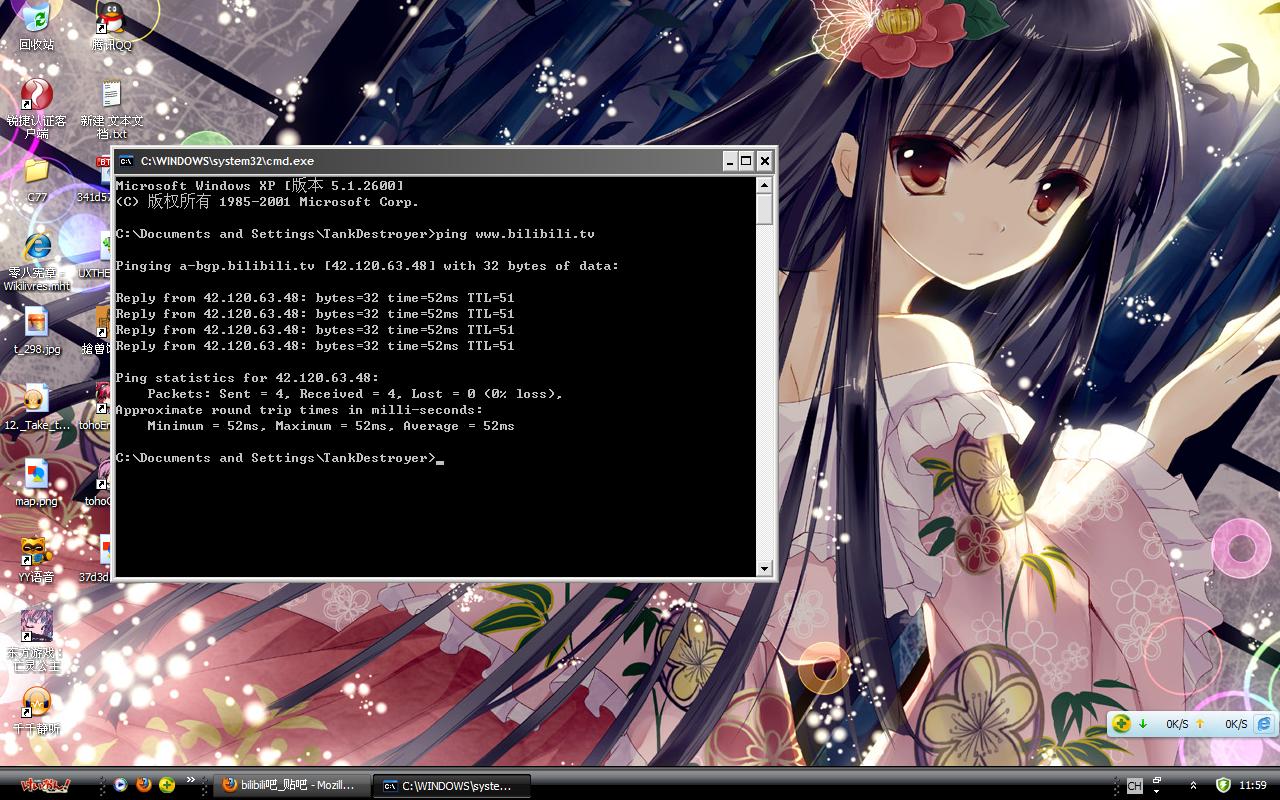Open the Recycle Bin desktop icon
This screenshot has width=1280, height=800.
pyautogui.click(x=36, y=20)
